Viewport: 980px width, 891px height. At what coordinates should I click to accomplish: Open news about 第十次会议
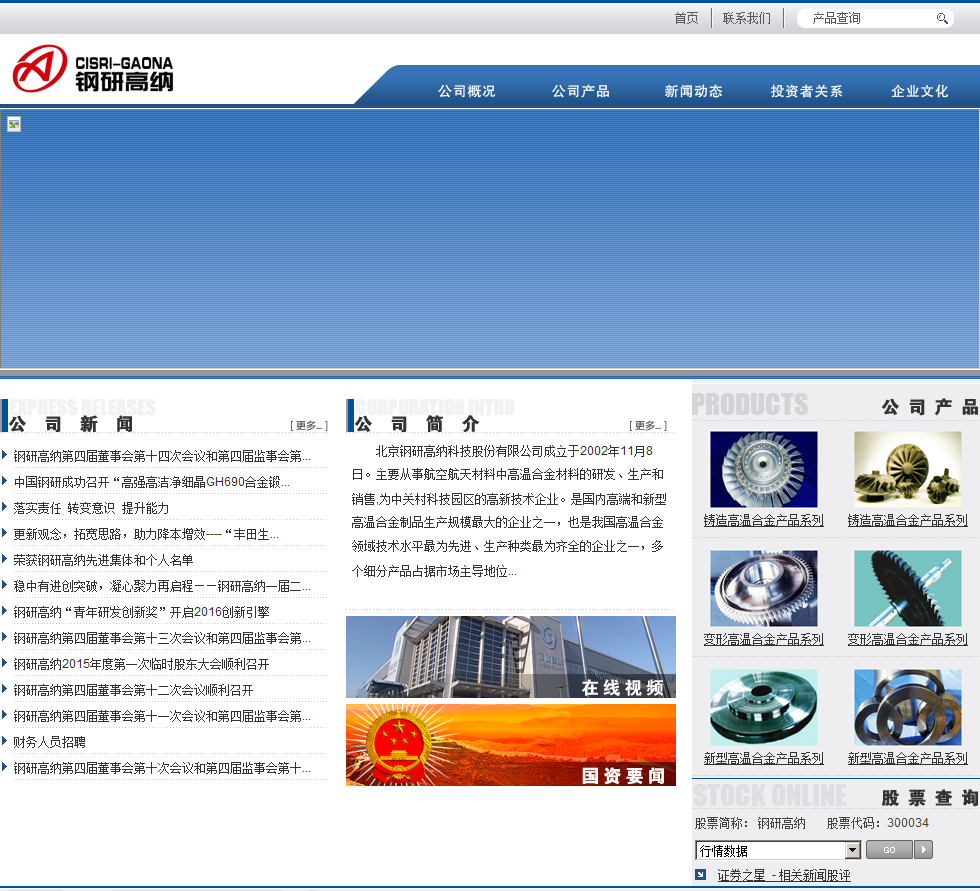tap(162, 769)
